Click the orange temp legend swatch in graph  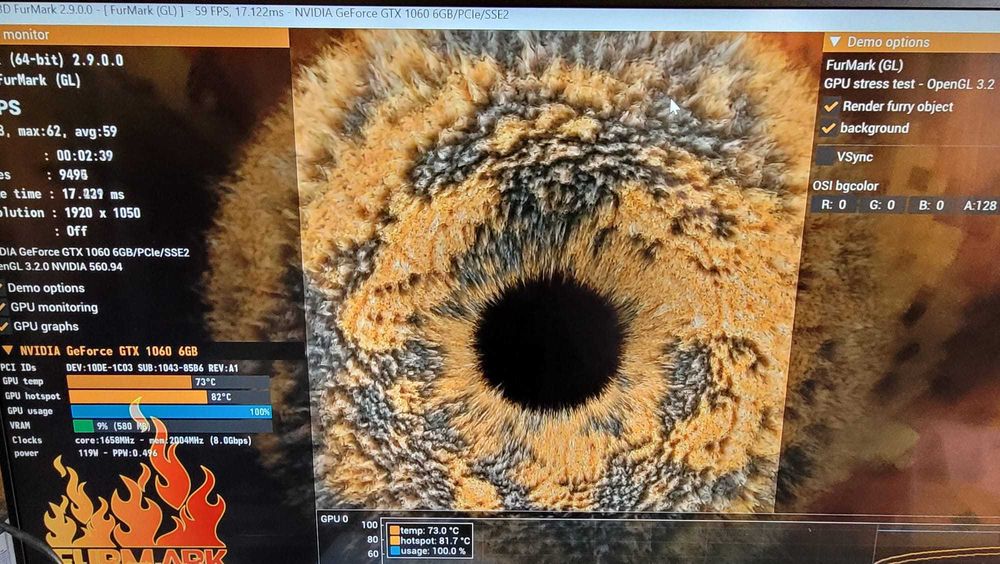point(395,530)
